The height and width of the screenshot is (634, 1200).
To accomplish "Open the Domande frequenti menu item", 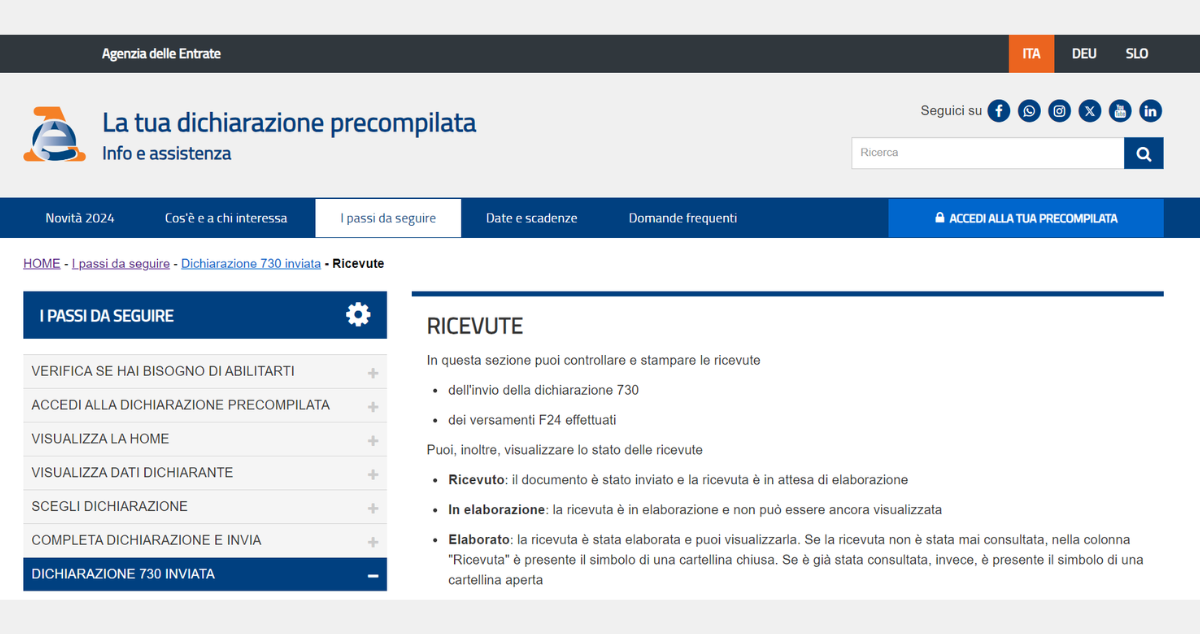I will pos(683,217).
